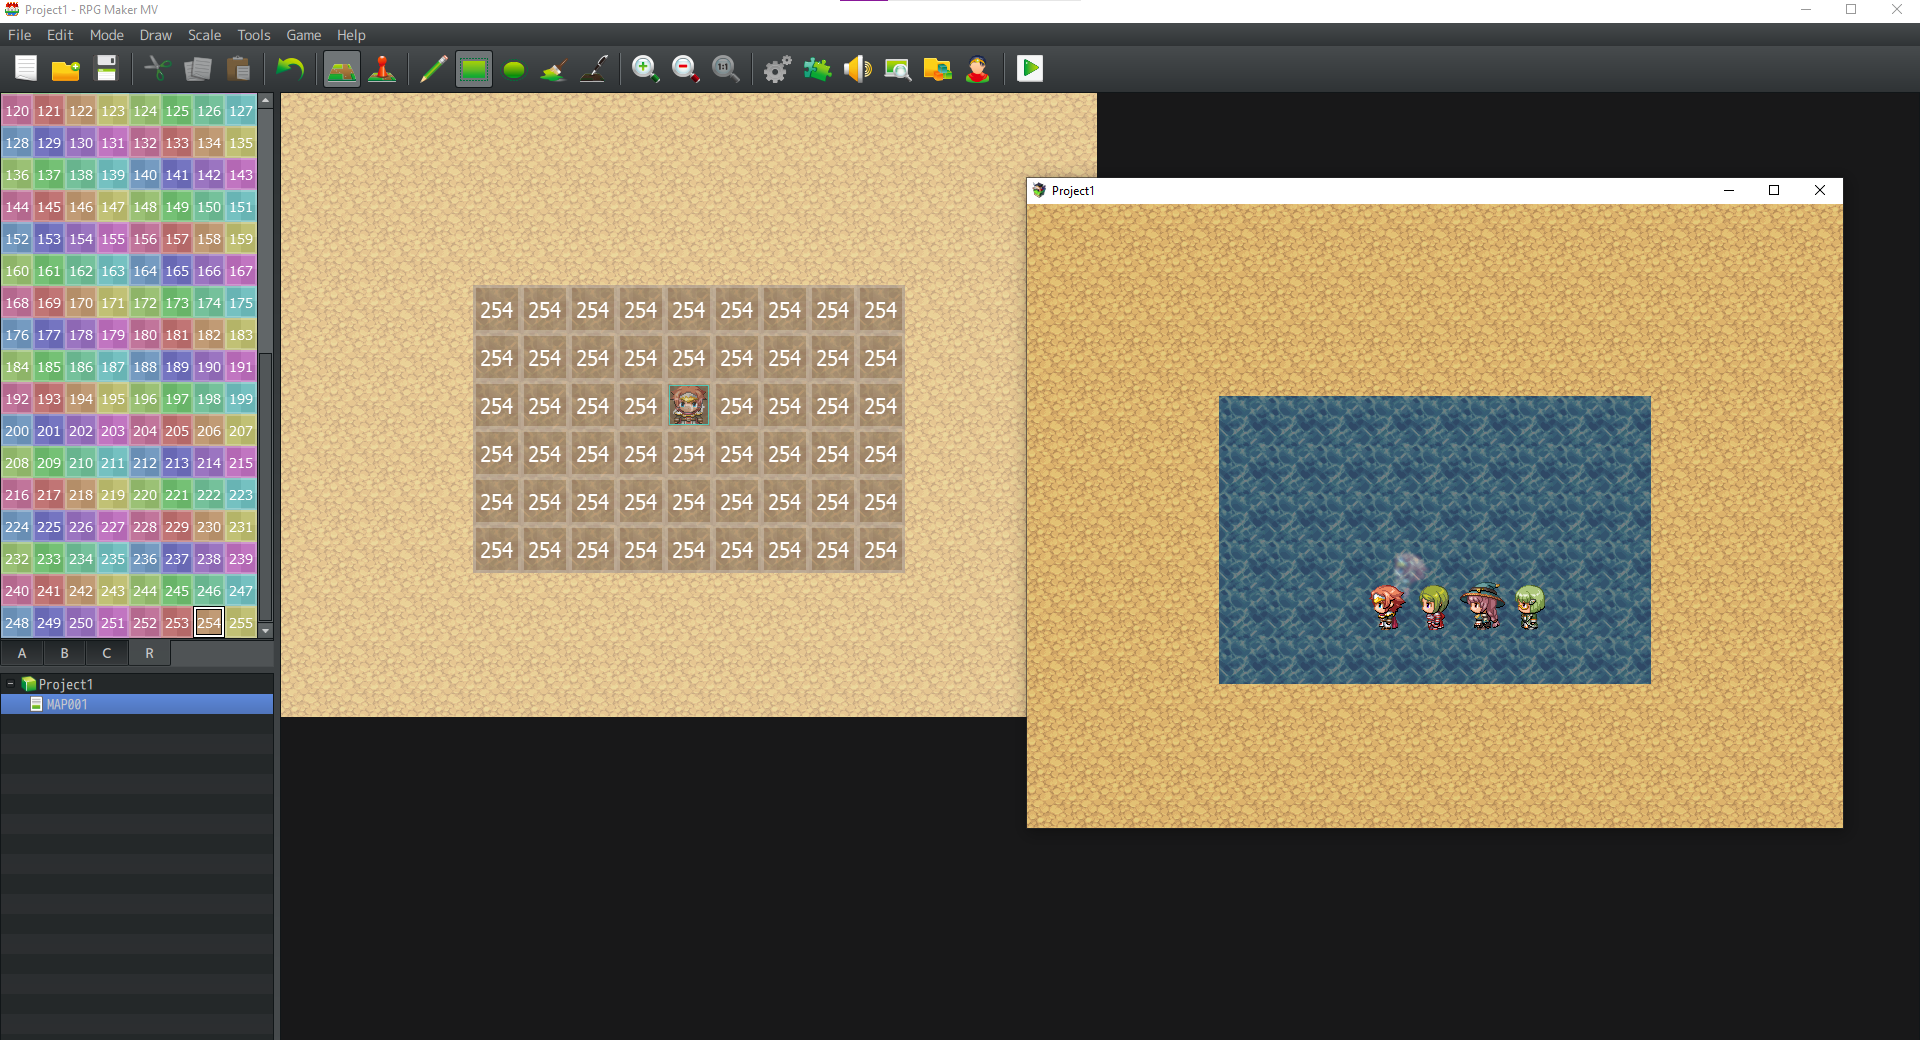Open a project using the folder icon
This screenshot has width=1920, height=1040.
pyautogui.click(x=66, y=69)
